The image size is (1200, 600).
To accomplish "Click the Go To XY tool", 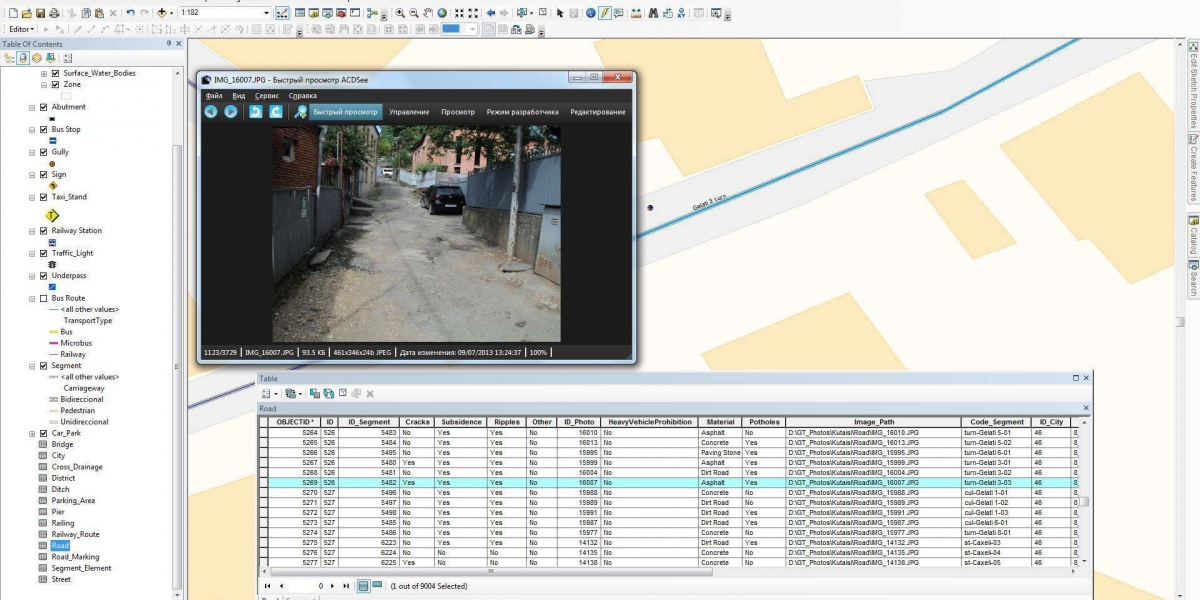I will tap(681, 13).
